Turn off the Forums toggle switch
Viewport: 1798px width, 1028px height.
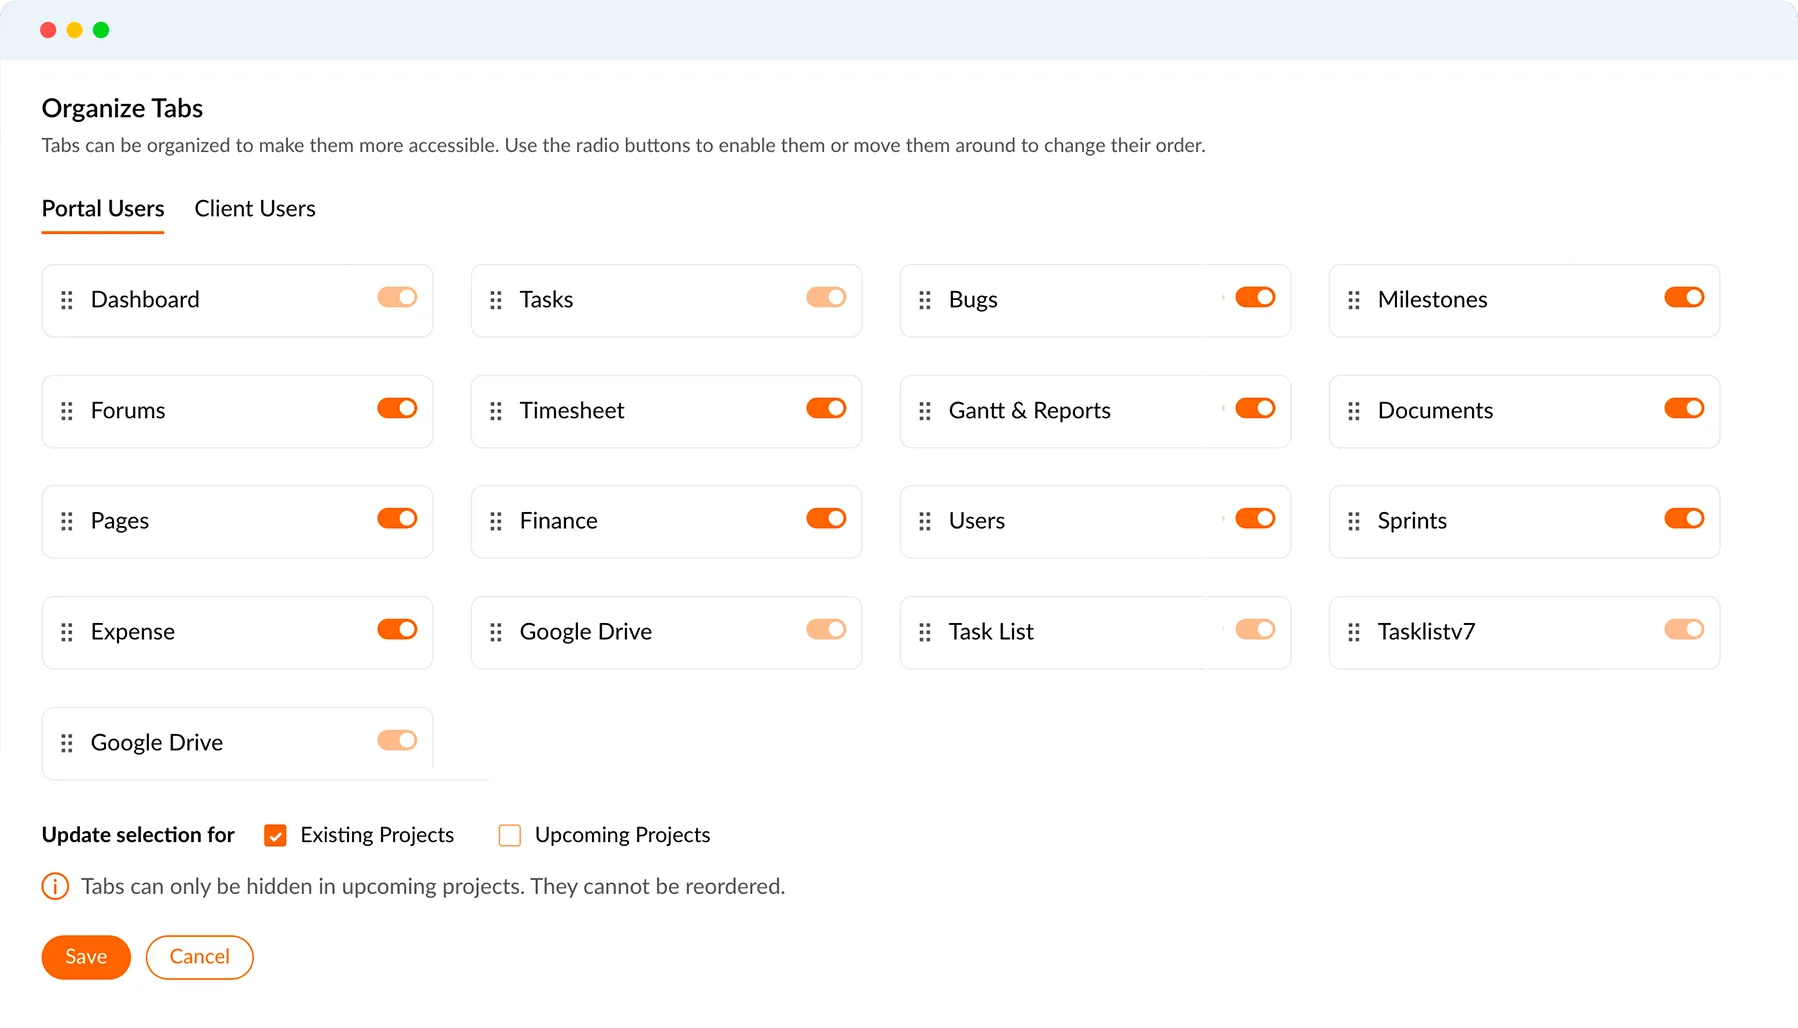(x=397, y=408)
